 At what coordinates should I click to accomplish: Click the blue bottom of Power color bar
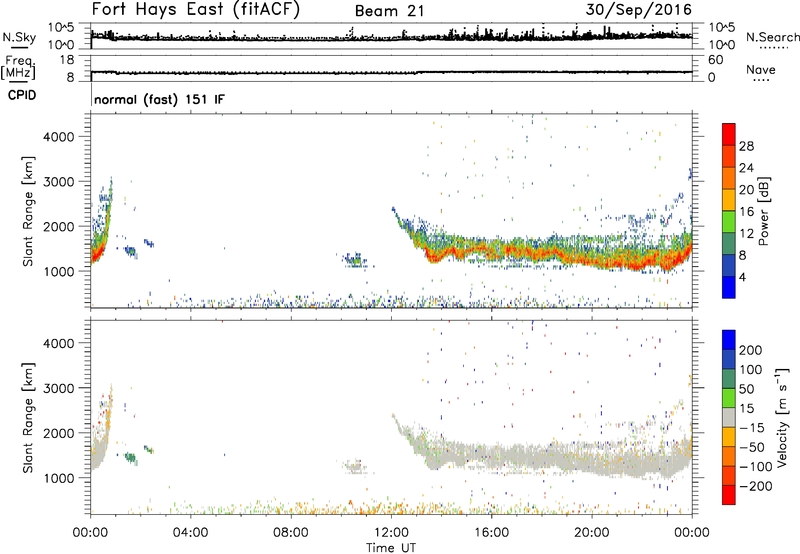[729, 287]
